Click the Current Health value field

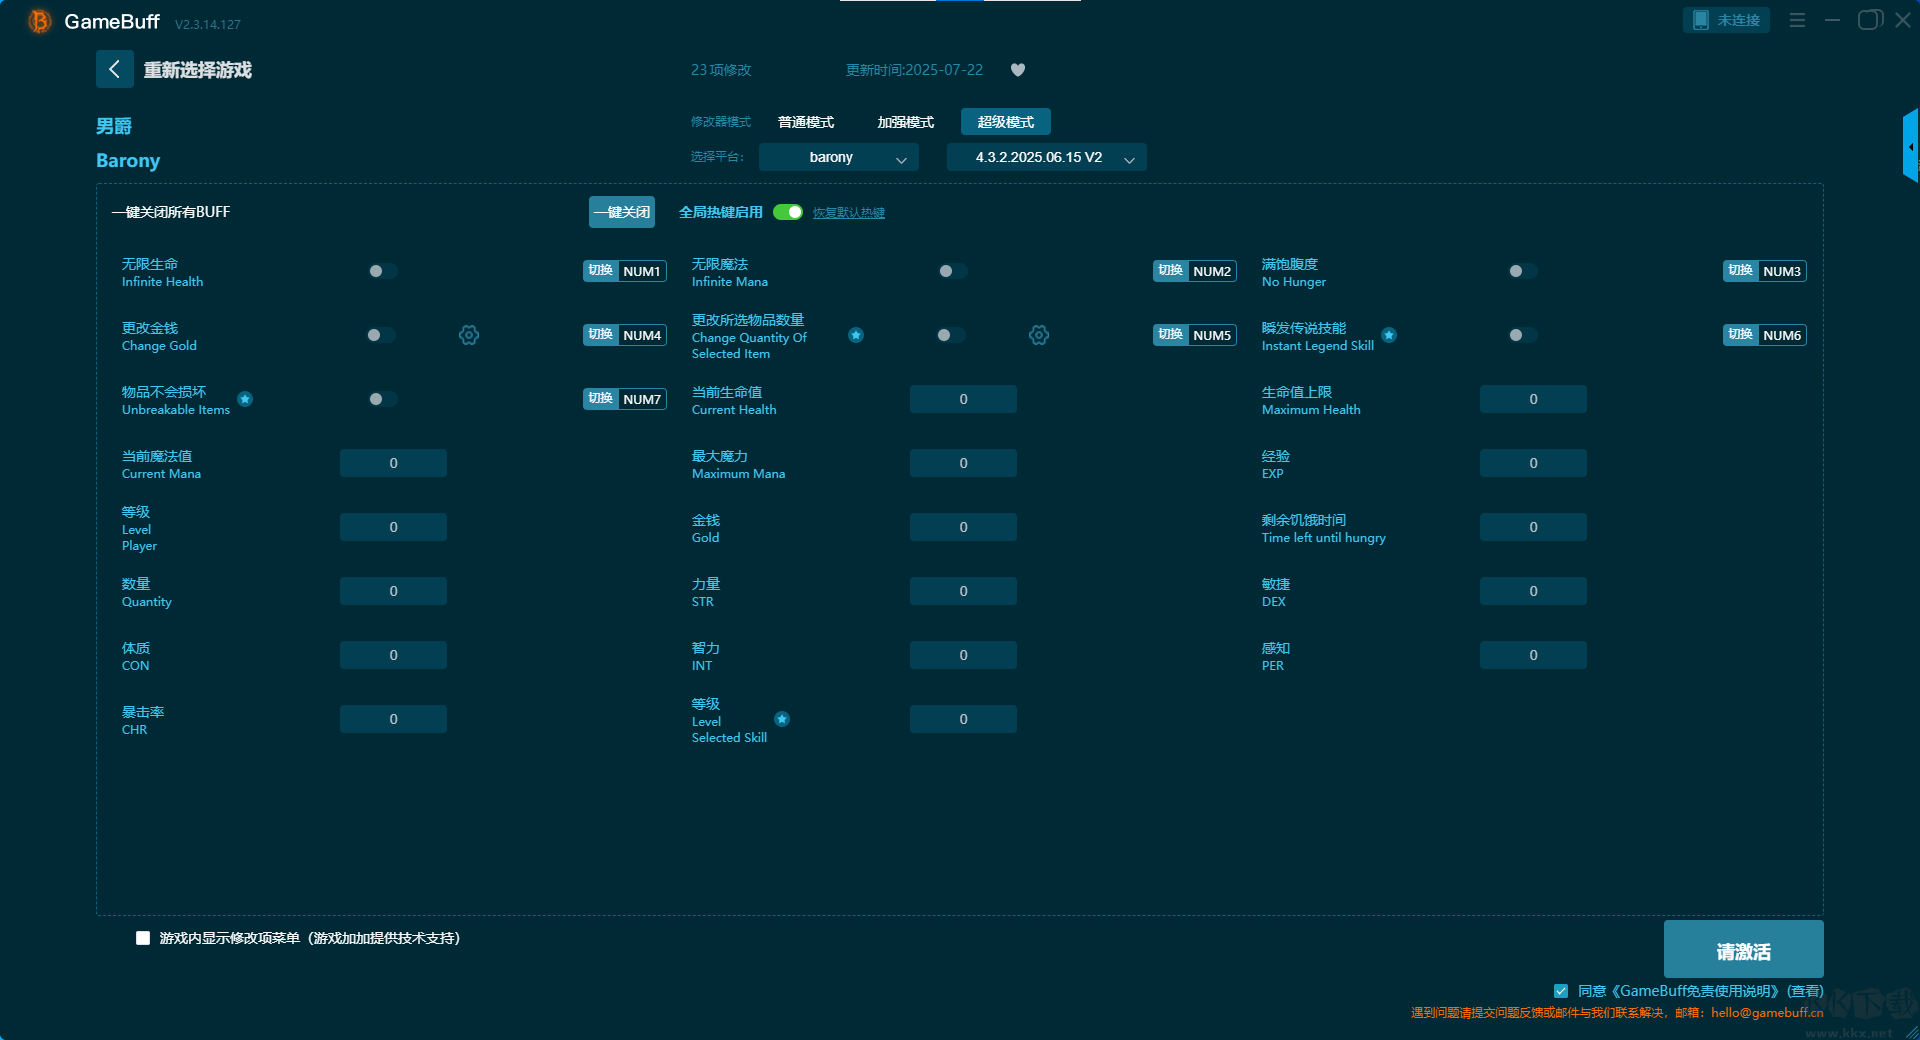point(963,399)
